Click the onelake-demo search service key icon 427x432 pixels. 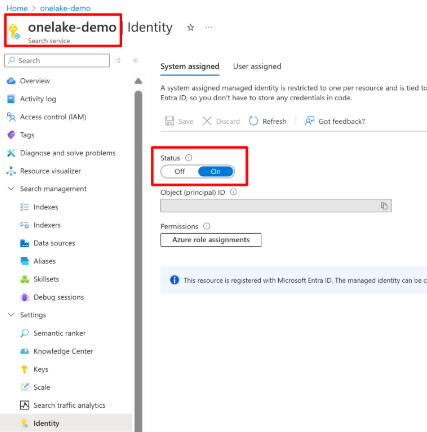coord(15,32)
